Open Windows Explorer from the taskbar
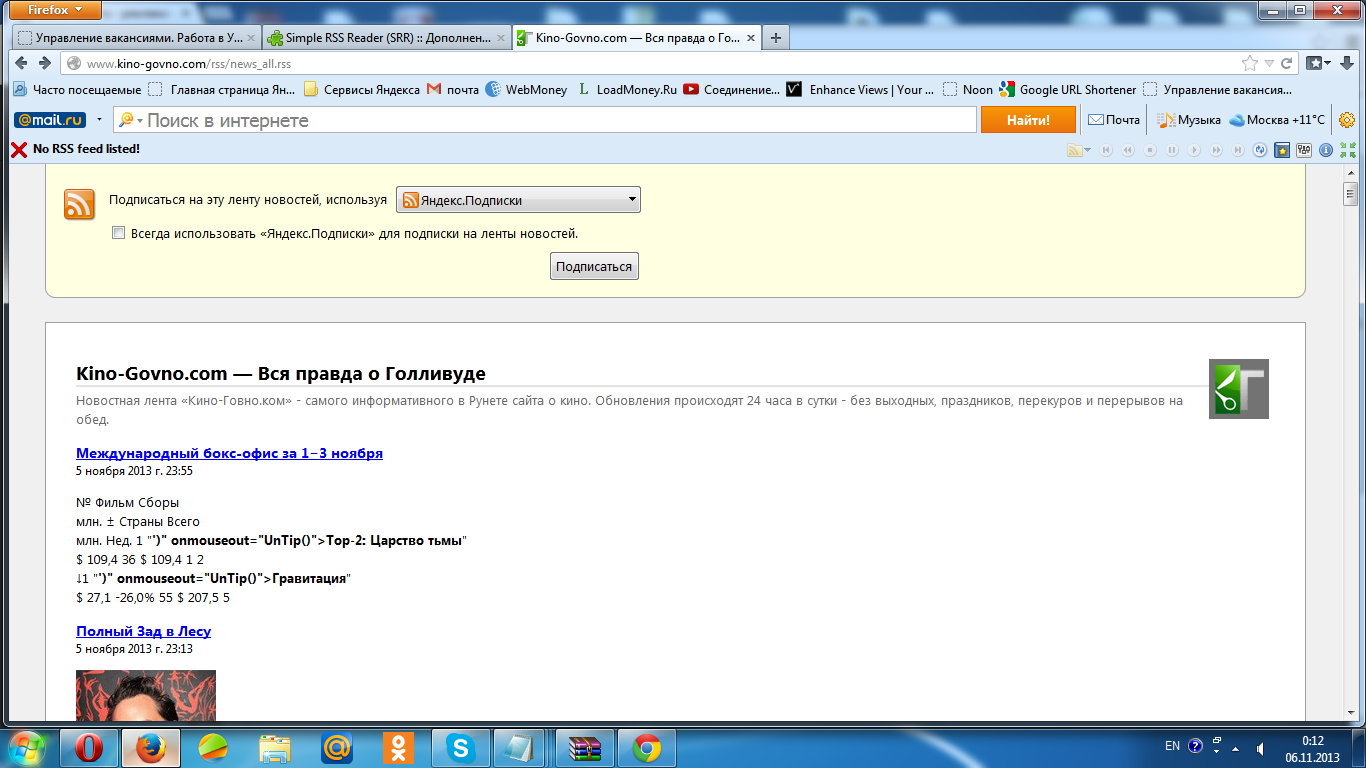The image size is (1366, 768). pos(274,748)
